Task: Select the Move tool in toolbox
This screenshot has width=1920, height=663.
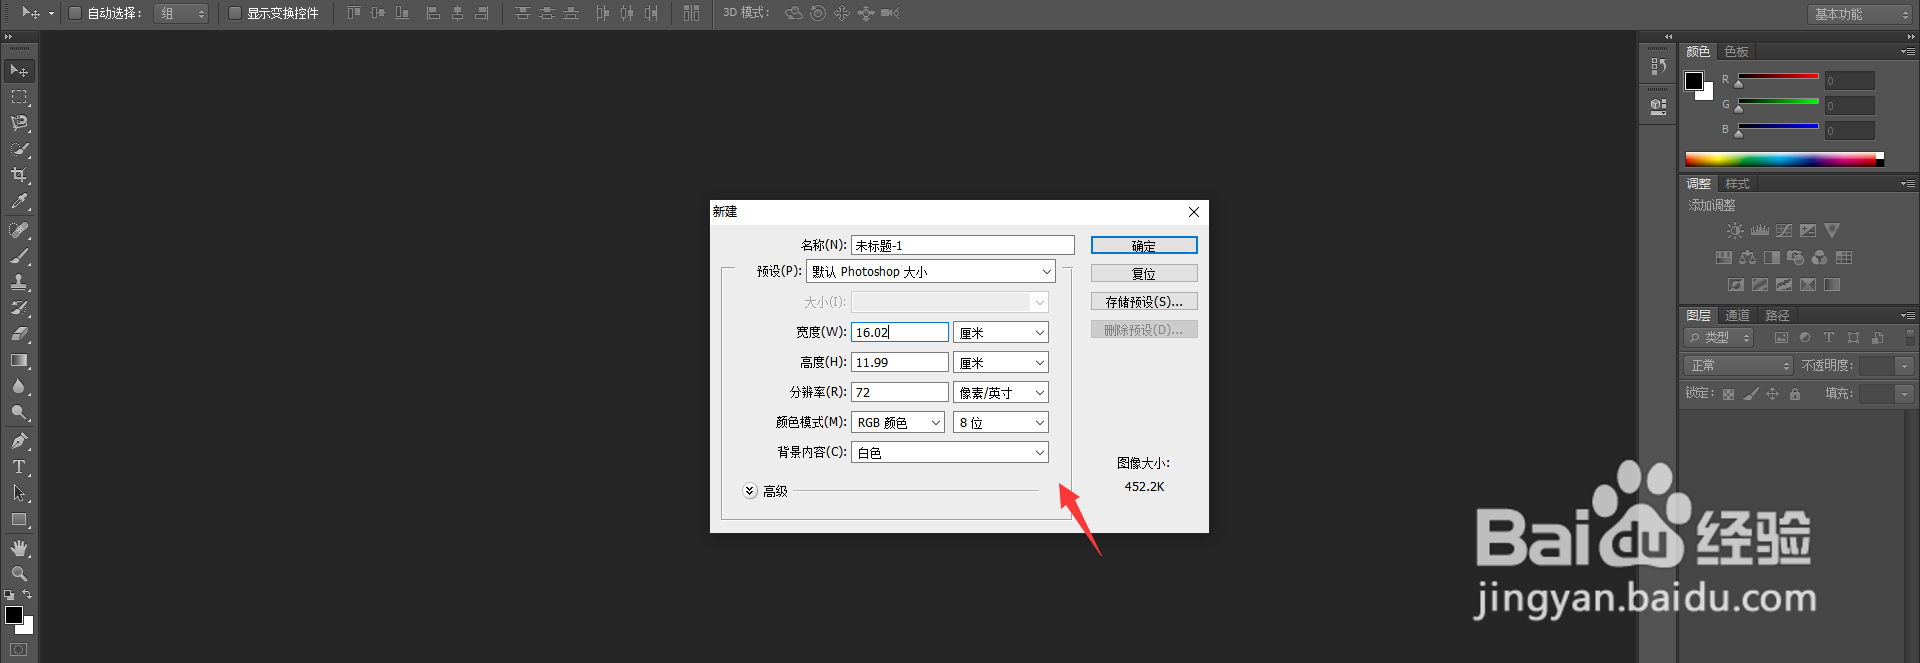Action: tap(19, 71)
